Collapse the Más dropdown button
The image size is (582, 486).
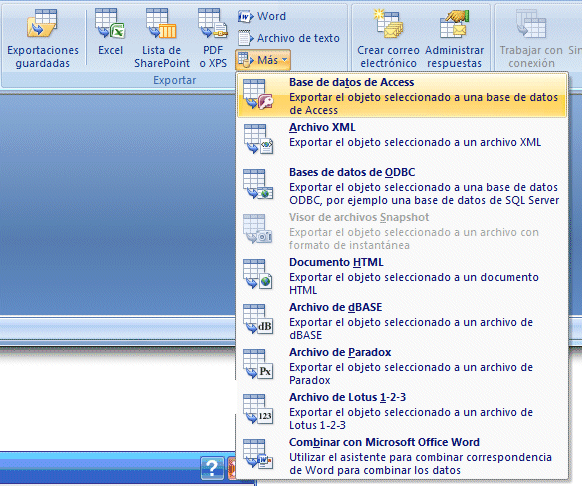click(x=263, y=60)
